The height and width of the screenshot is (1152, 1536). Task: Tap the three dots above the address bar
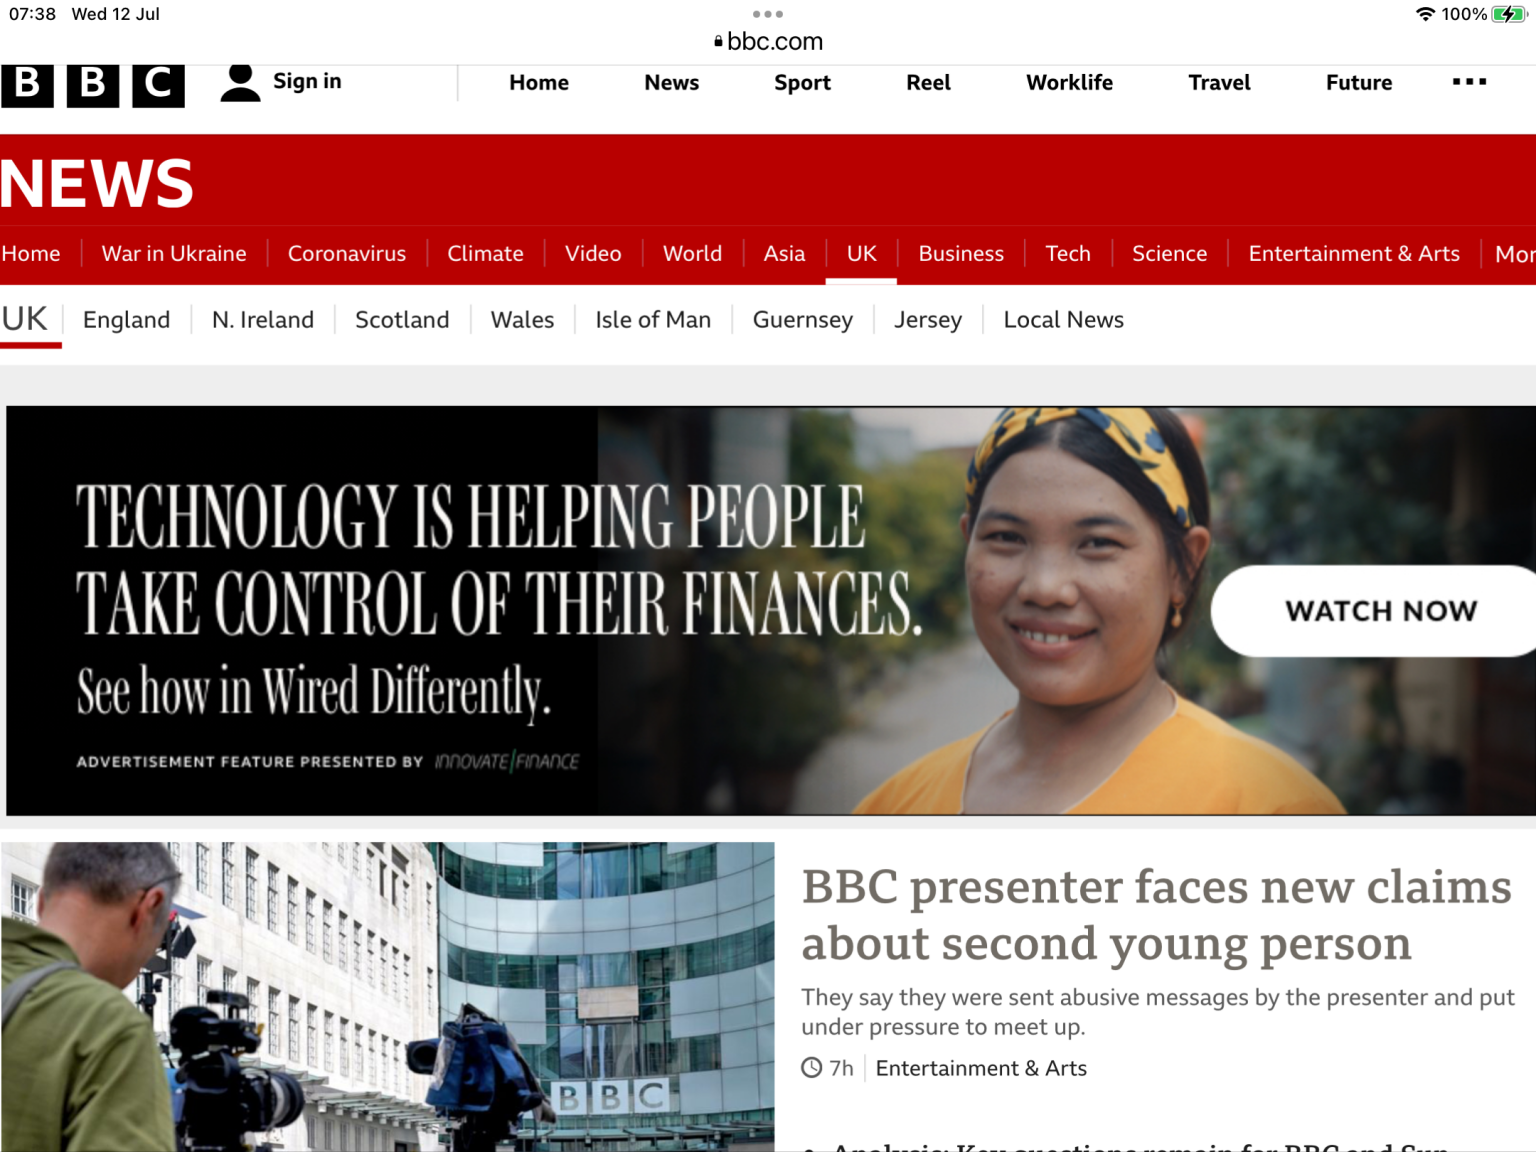pyautogui.click(x=767, y=14)
